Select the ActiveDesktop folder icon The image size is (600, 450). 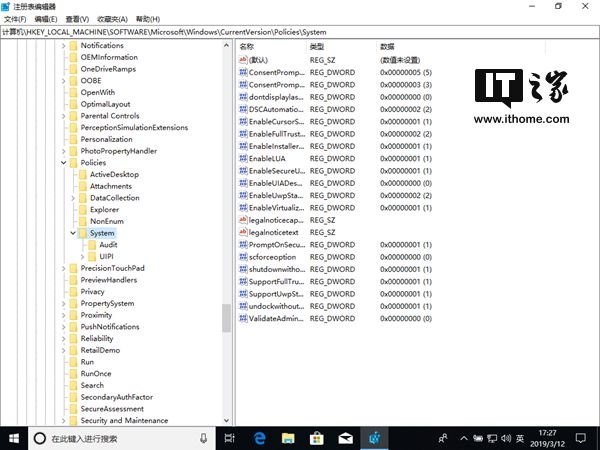coord(83,175)
